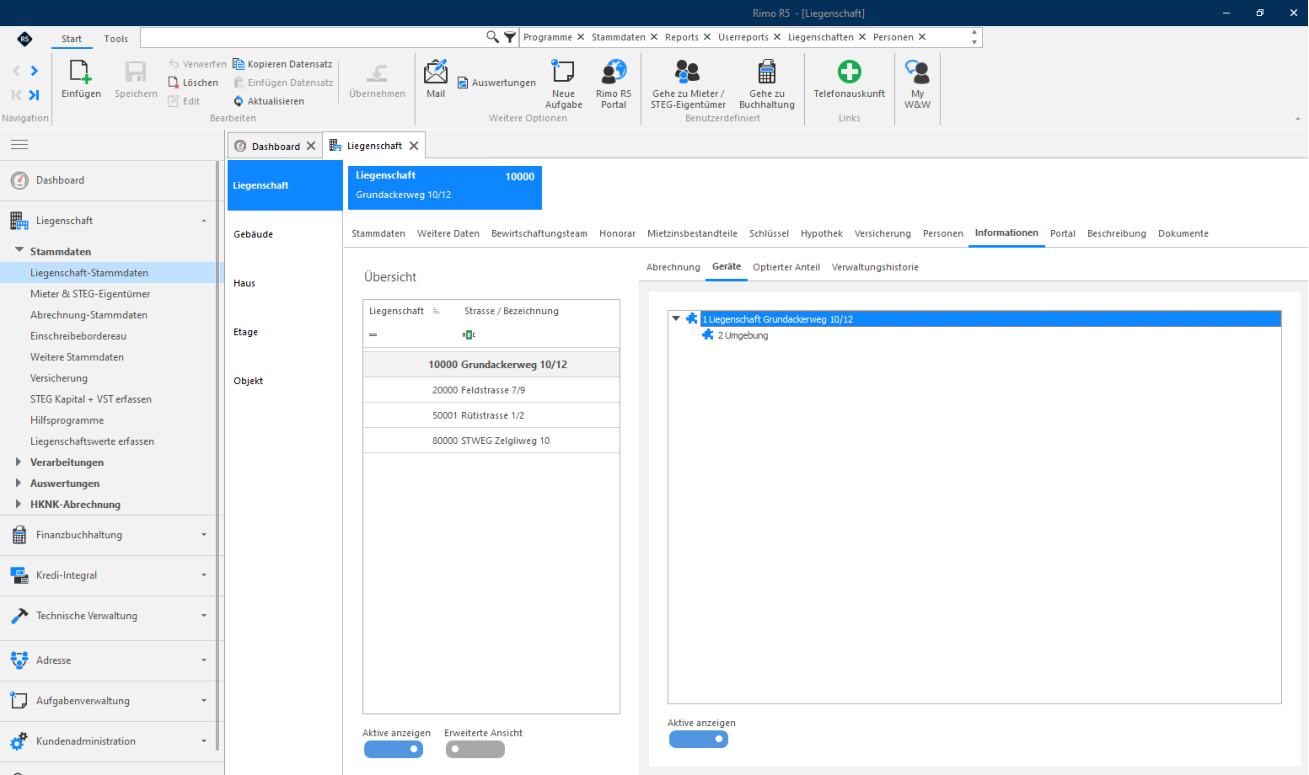
Task: Expand HKNK-Abrechnung sidebar group
Action: click(20, 504)
